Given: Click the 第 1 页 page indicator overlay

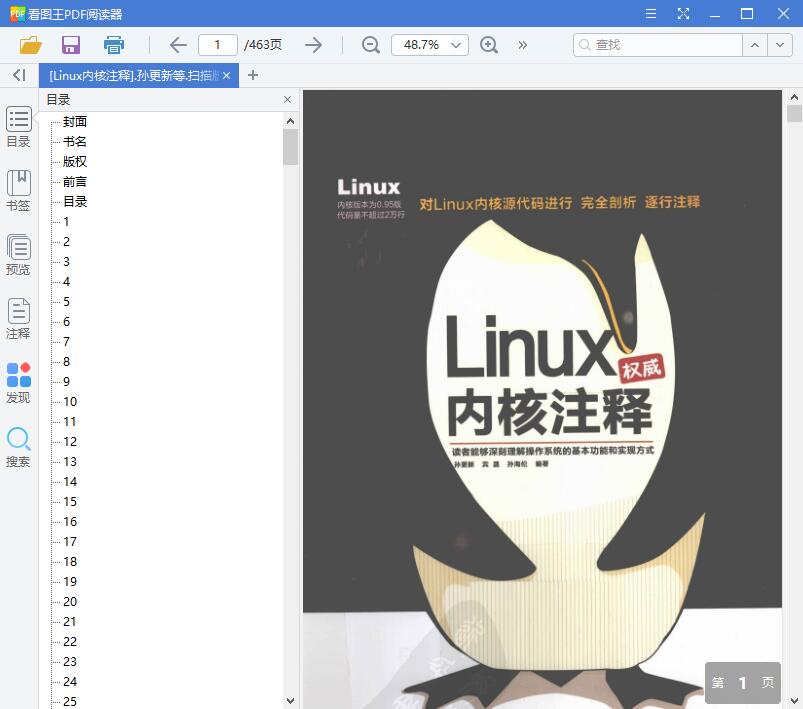Looking at the screenshot, I should (x=743, y=682).
